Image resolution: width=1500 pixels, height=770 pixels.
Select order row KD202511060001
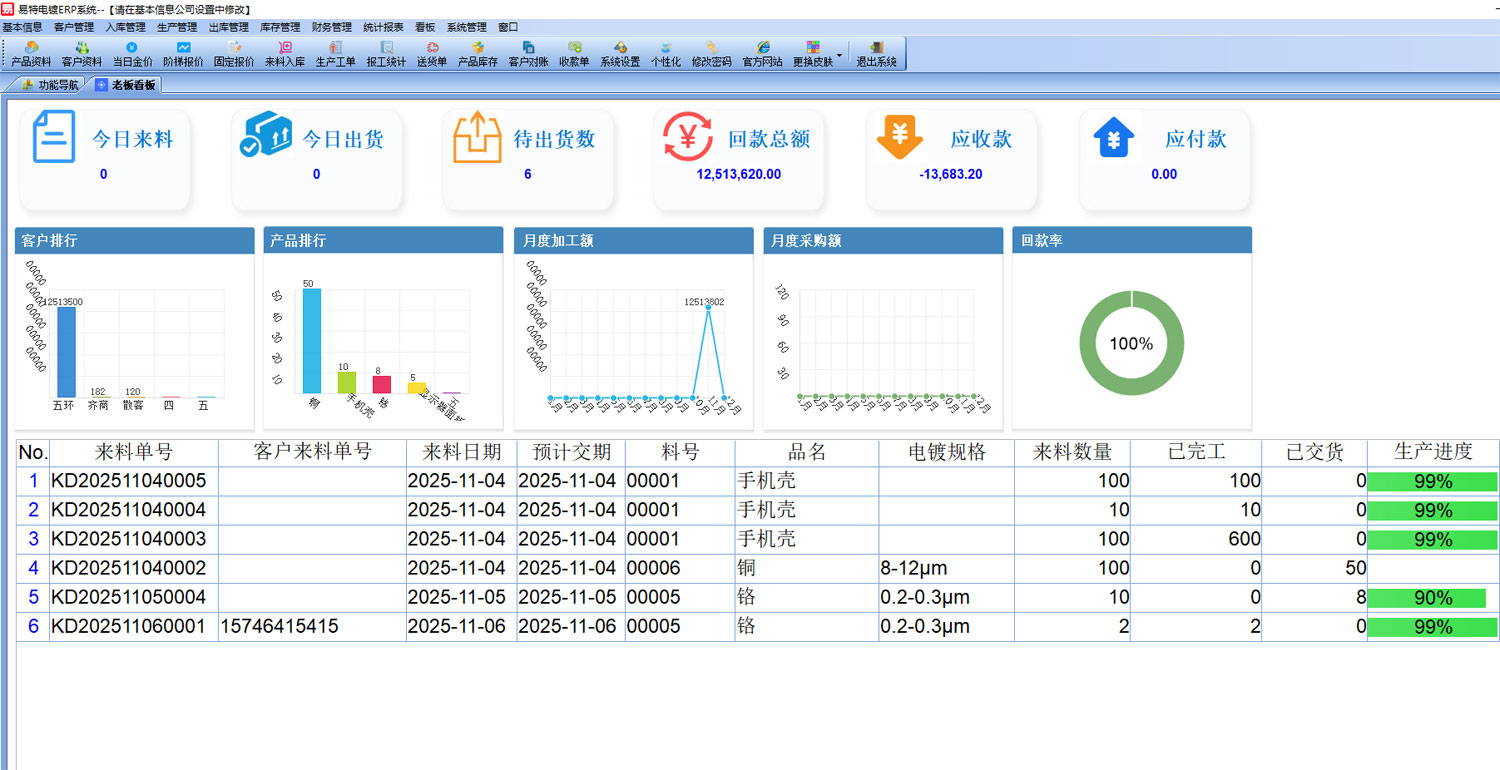point(129,627)
